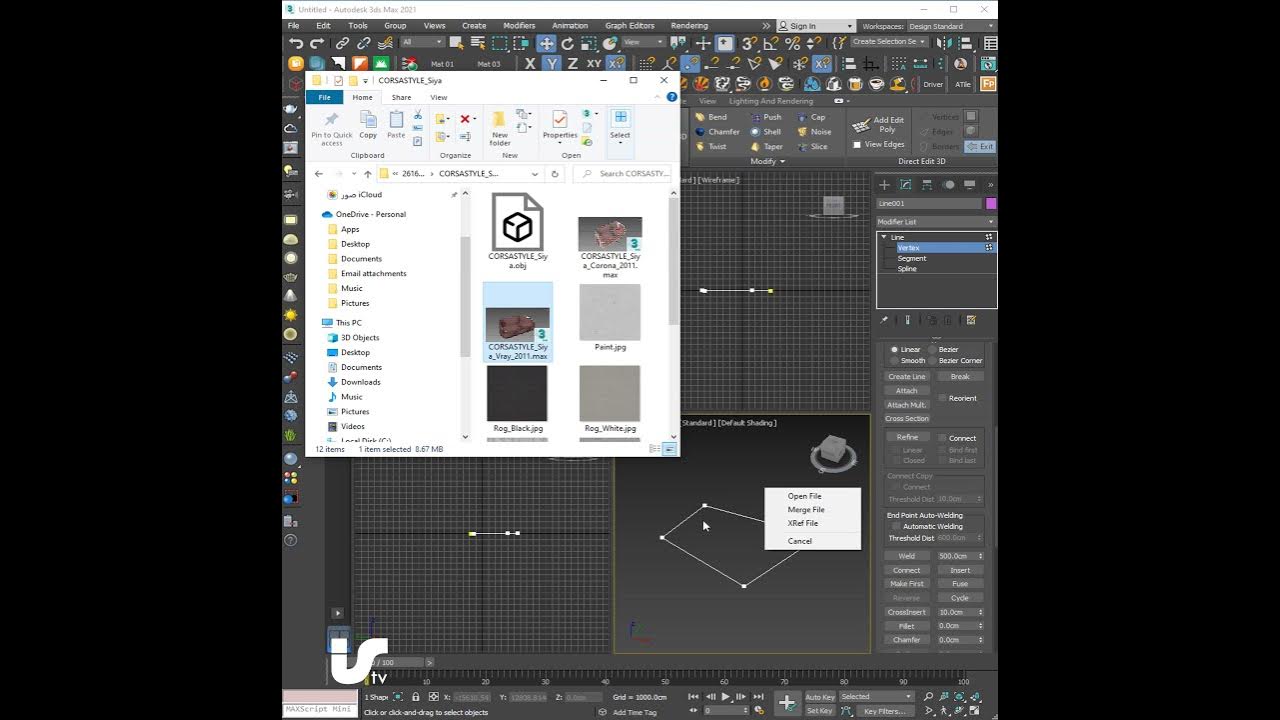Select the Smooth vertex type radio

pos(895,360)
